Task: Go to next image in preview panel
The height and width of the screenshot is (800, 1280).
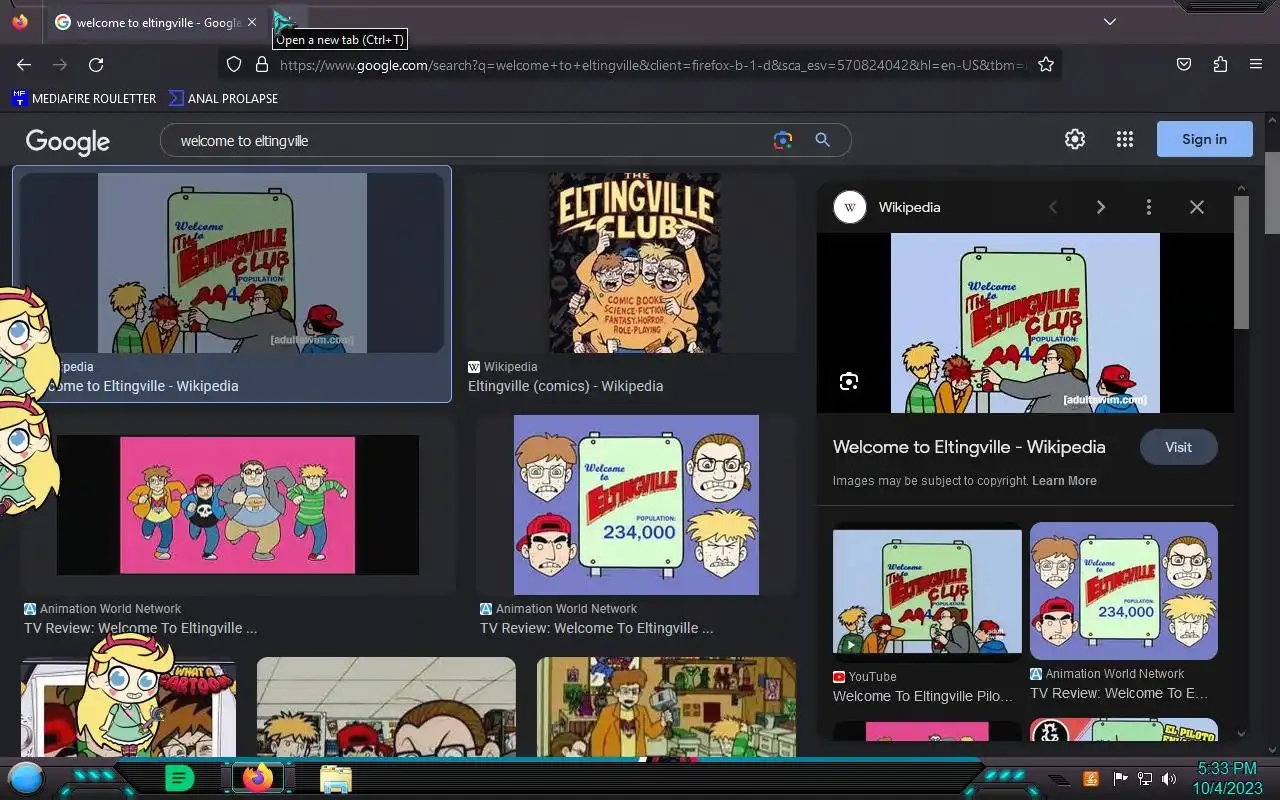Action: (1101, 207)
